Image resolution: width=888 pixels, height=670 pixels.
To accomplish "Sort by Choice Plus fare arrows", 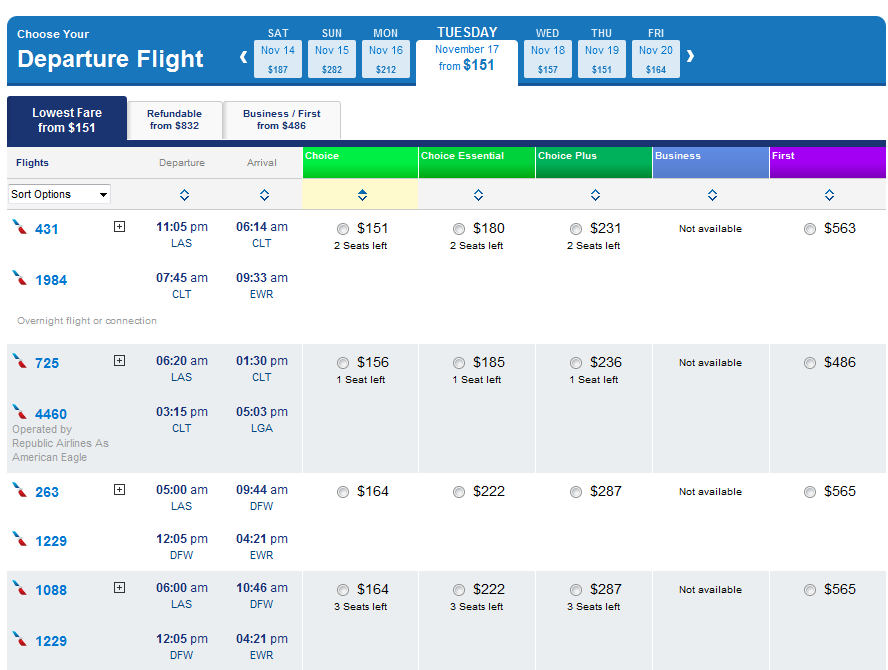I will (595, 195).
